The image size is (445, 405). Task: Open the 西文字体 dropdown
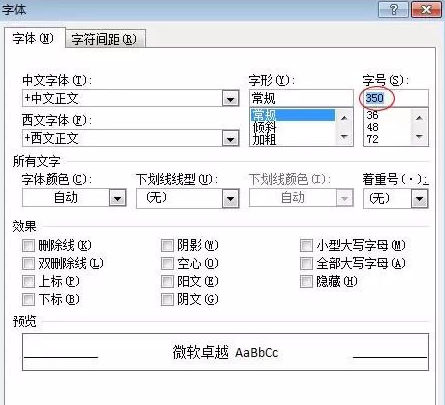point(230,139)
